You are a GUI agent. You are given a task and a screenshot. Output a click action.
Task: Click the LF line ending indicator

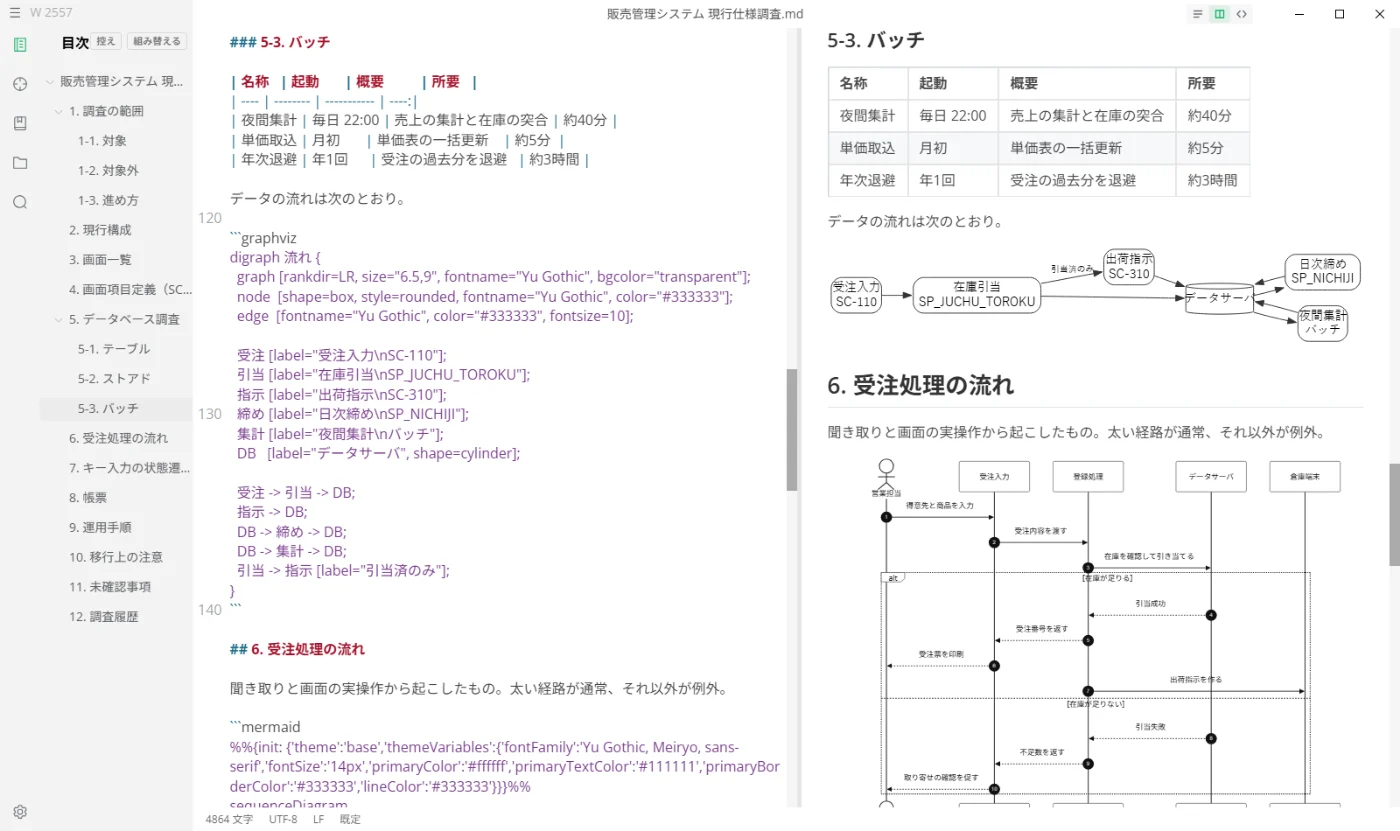[318, 819]
